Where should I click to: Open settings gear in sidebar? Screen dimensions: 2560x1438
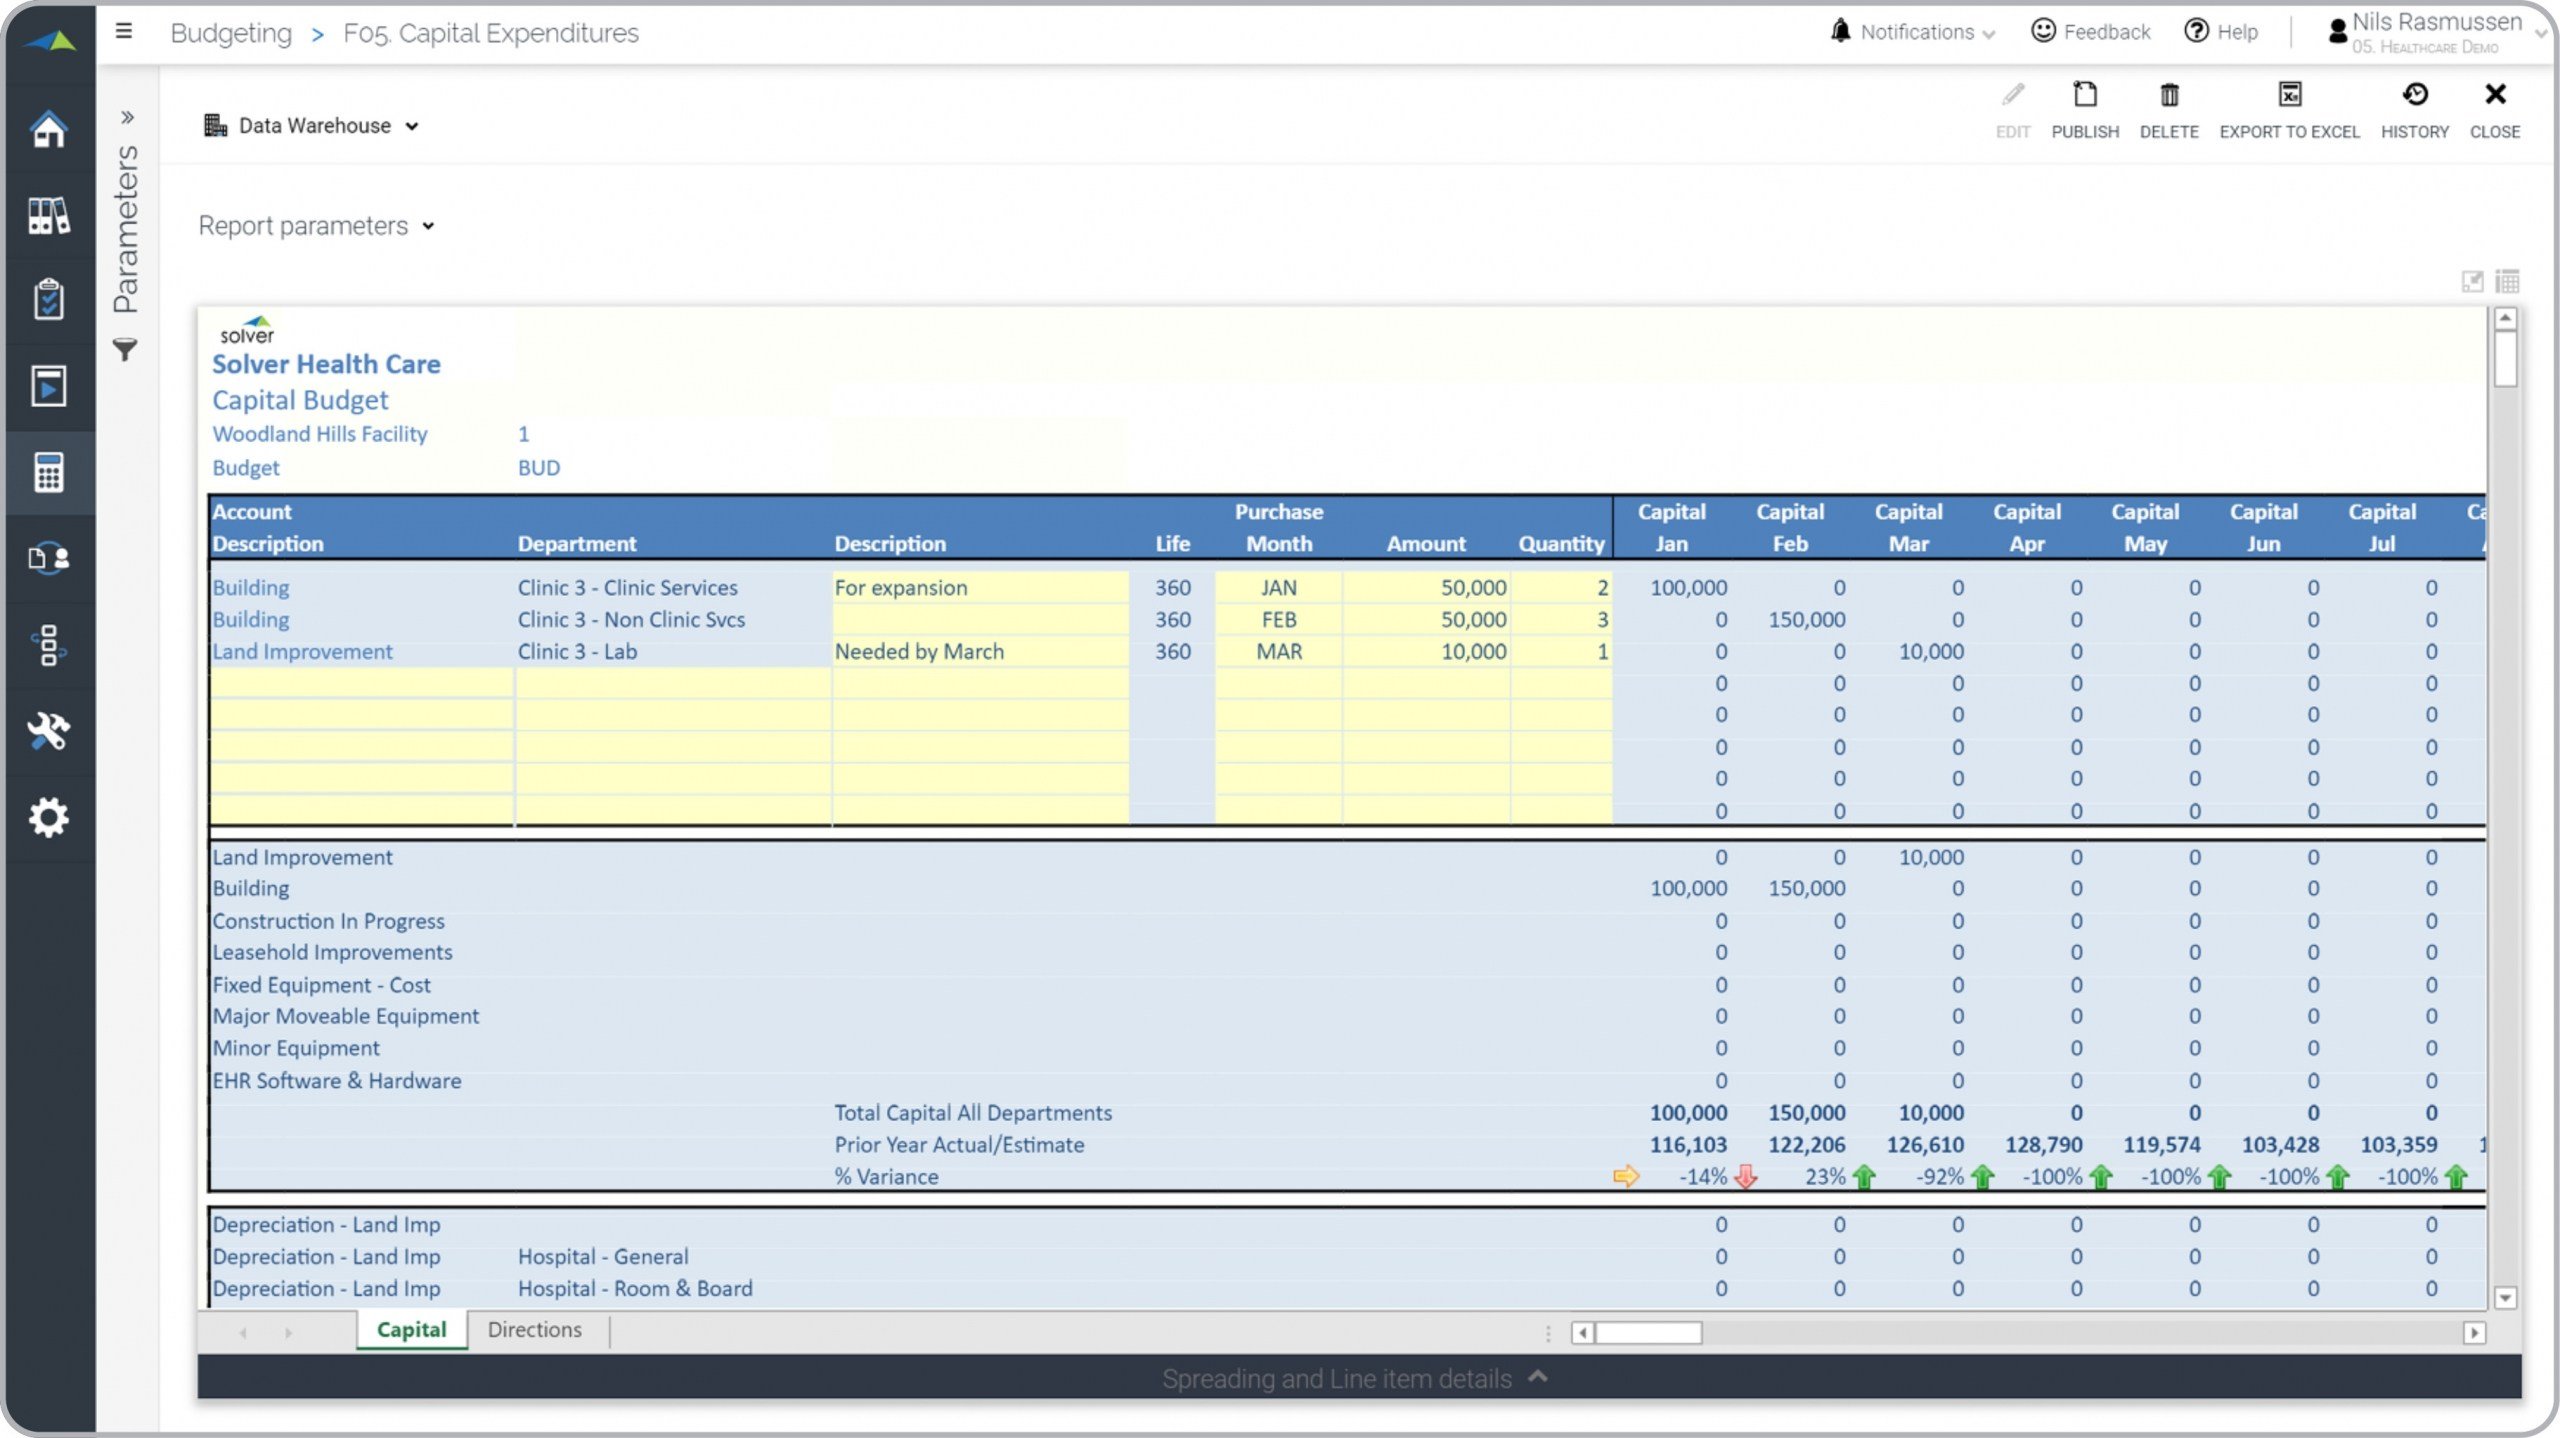tap(48, 817)
